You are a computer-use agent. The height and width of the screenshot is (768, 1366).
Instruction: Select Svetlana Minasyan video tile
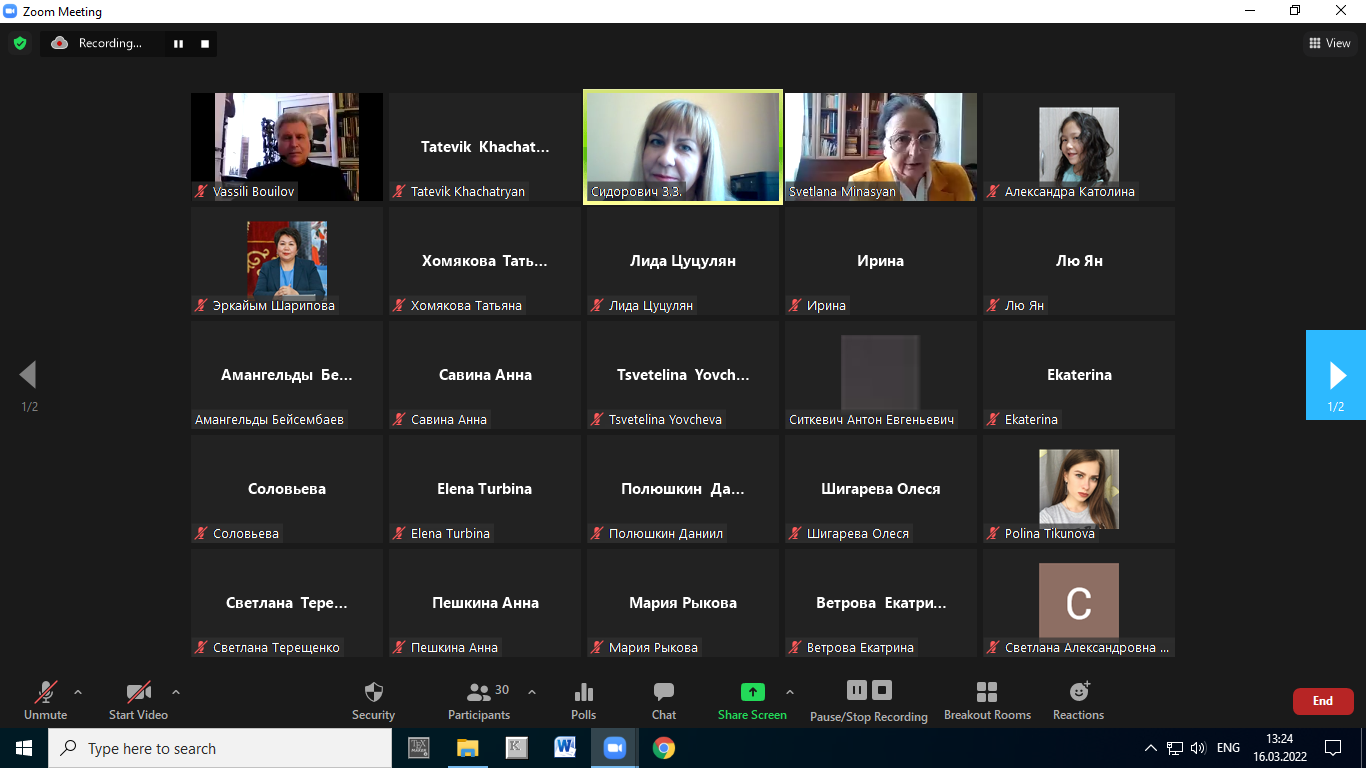click(881, 147)
